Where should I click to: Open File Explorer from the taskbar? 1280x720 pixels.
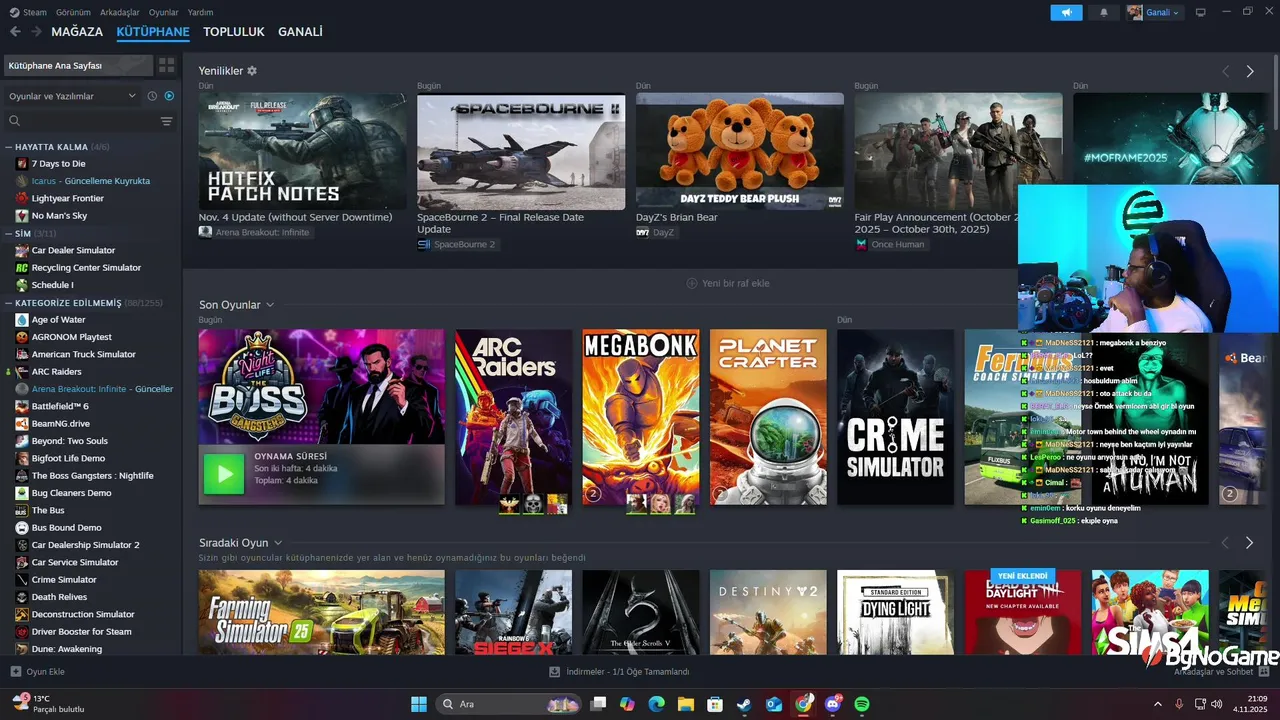(x=686, y=704)
